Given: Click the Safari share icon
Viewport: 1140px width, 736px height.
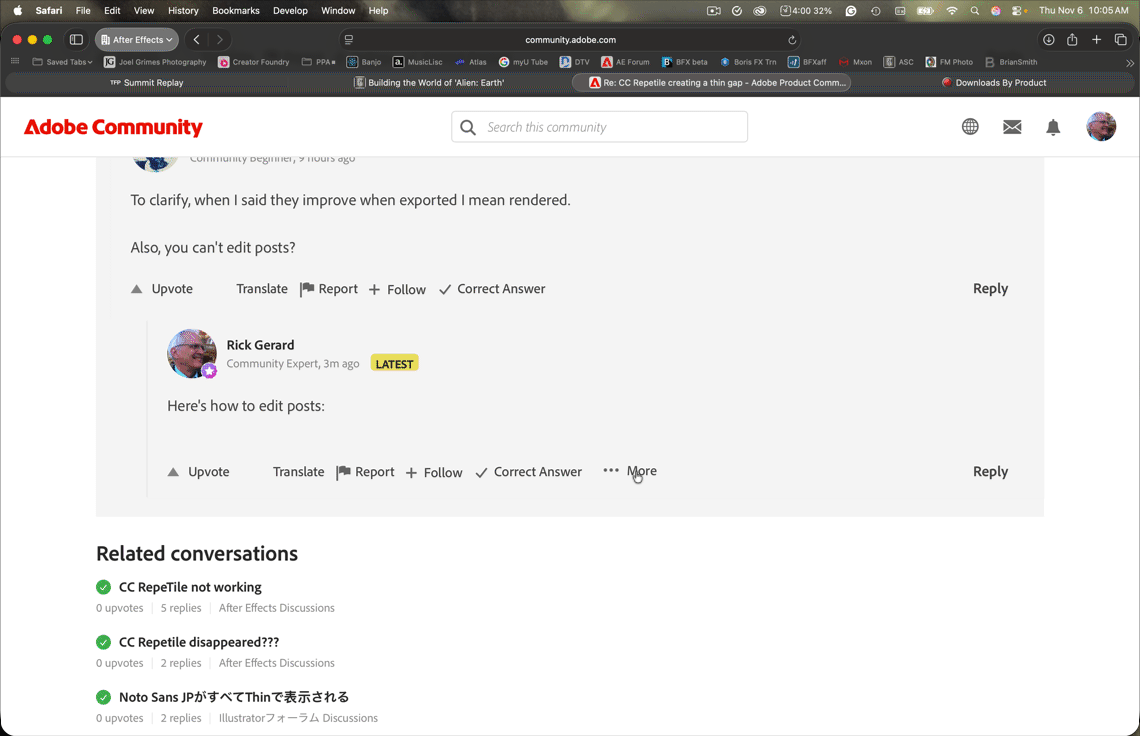Looking at the screenshot, I should click(1072, 39).
